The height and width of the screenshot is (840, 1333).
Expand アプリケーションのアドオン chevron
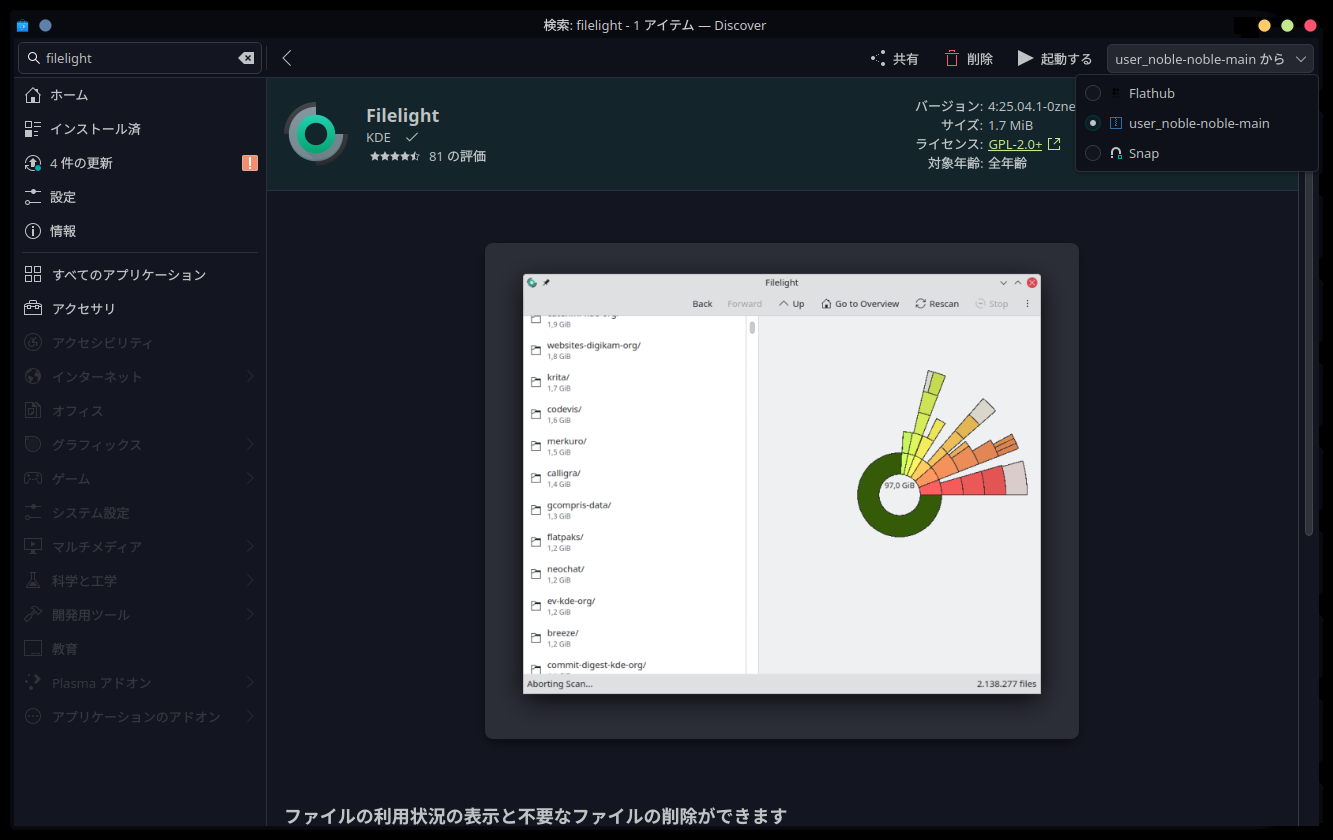(250, 716)
